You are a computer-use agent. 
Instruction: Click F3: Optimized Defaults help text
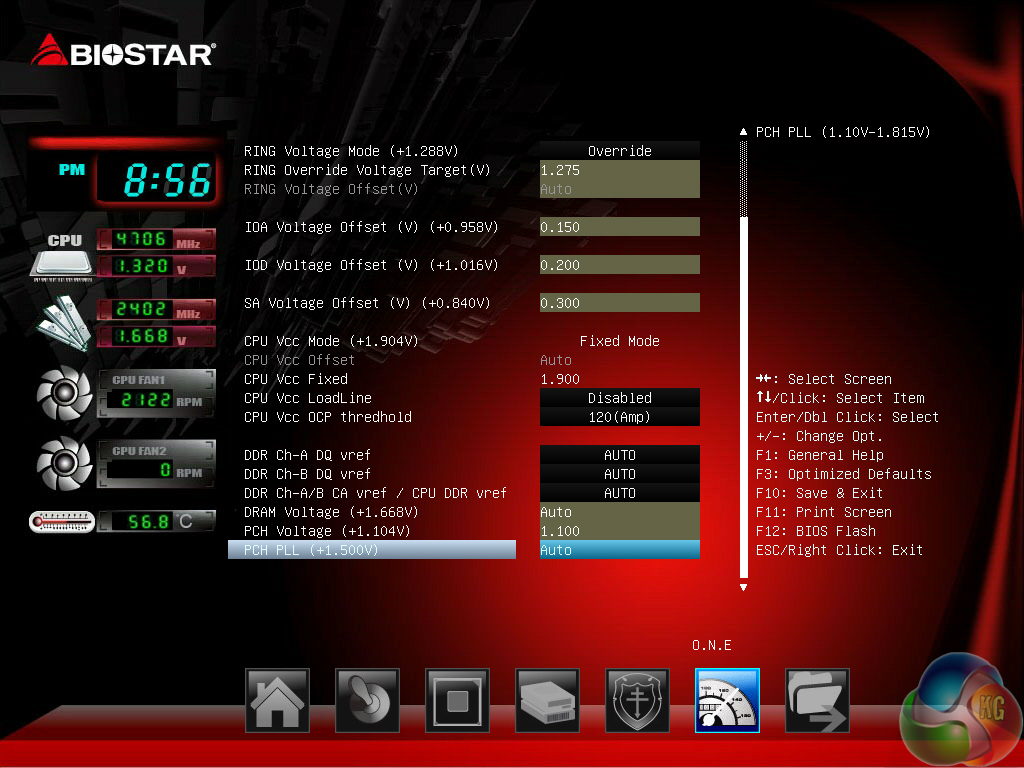pos(843,473)
